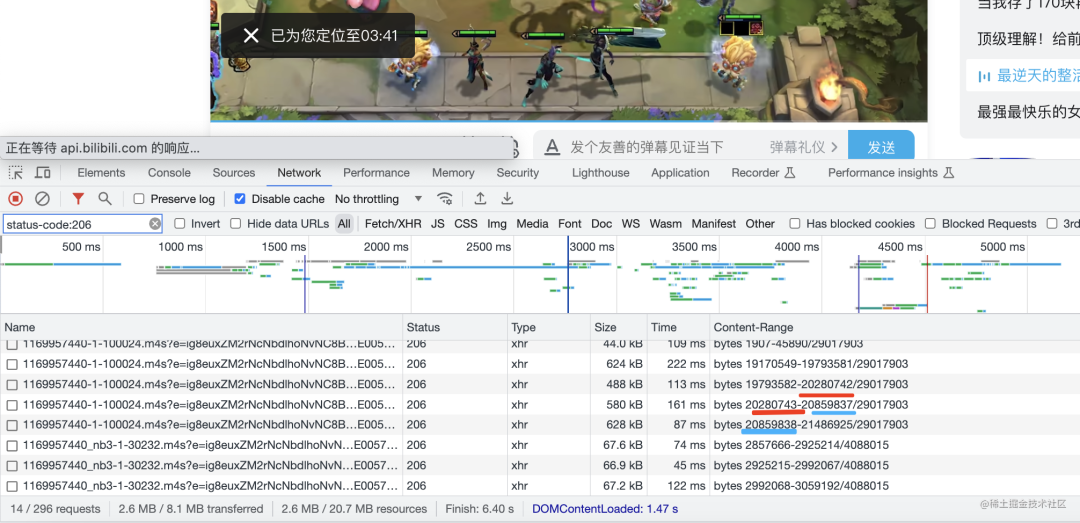This screenshot has width=1080, height=523.
Task: Open network conditions wifi icon
Action: pos(445,198)
